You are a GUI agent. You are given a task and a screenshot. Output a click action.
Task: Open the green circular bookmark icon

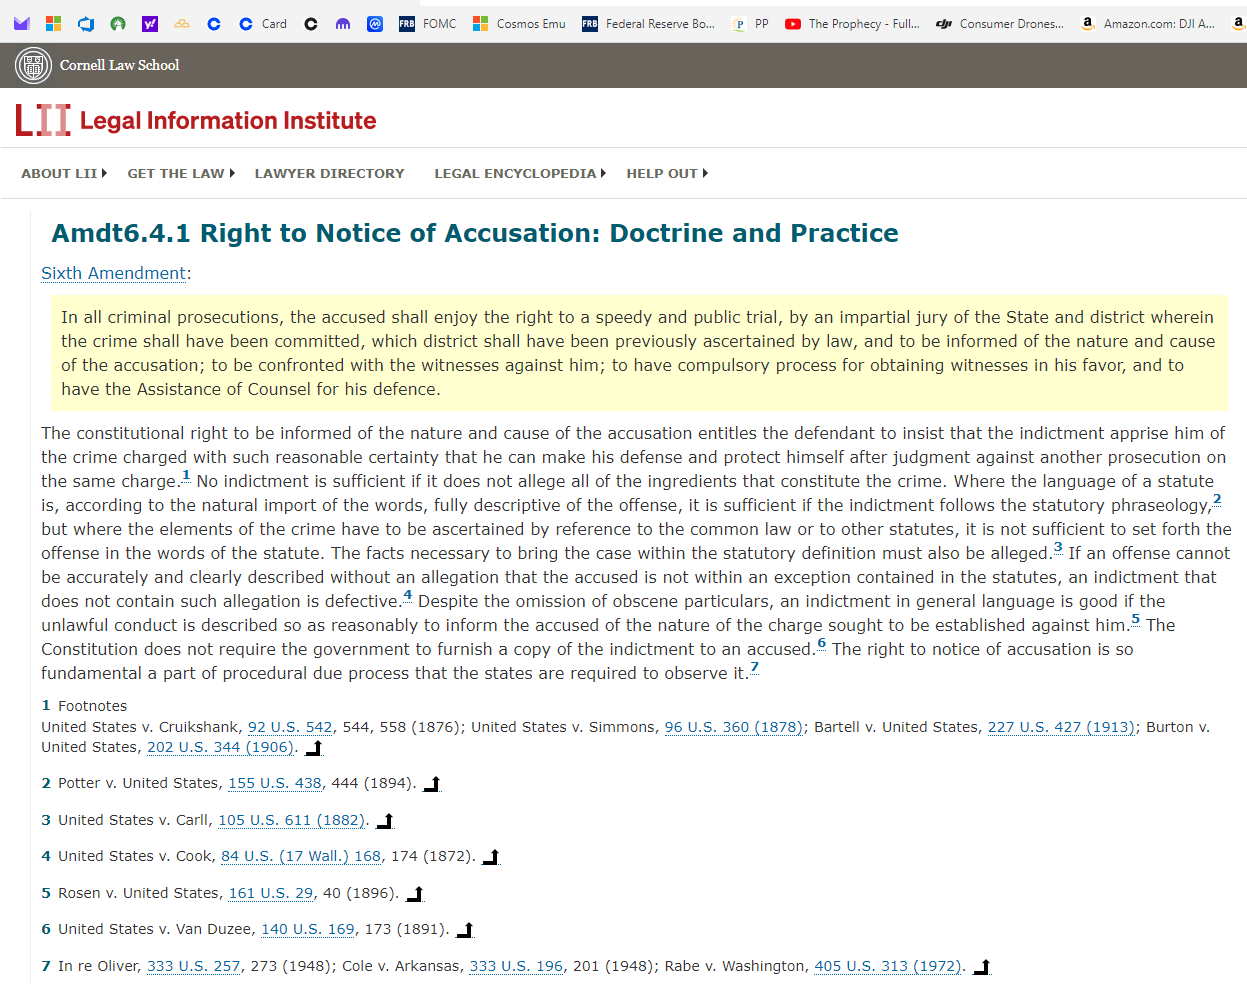tap(118, 24)
